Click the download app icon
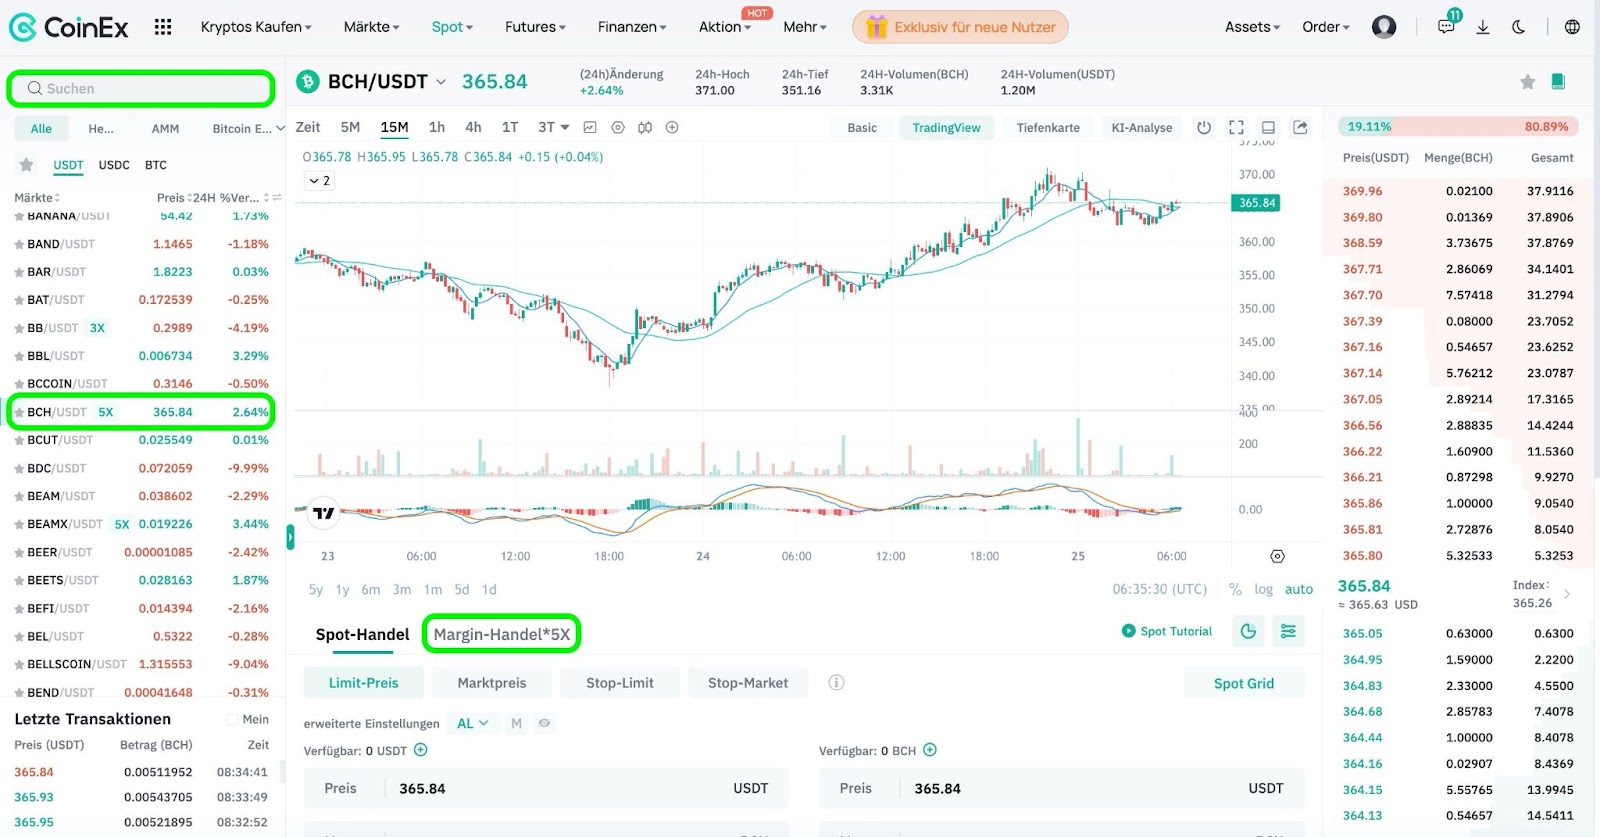1600x837 pixels. 1483,27
